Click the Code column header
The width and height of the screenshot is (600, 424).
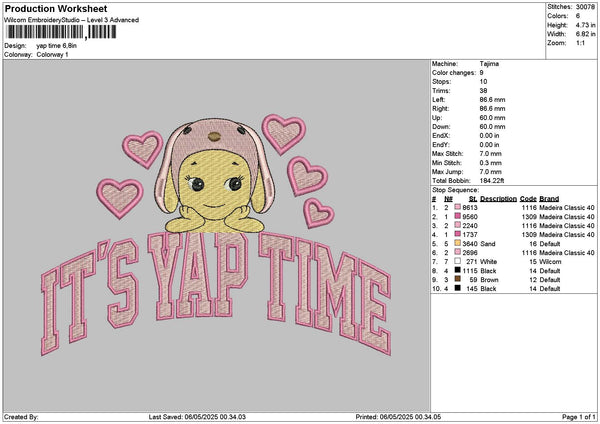[x=528, y=198]
